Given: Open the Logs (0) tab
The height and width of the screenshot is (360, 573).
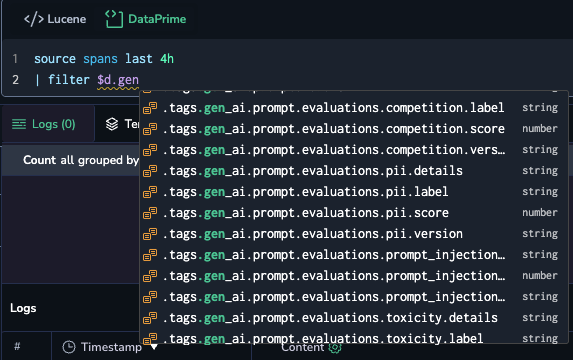Looking at the screenshot, I should 44,124.
